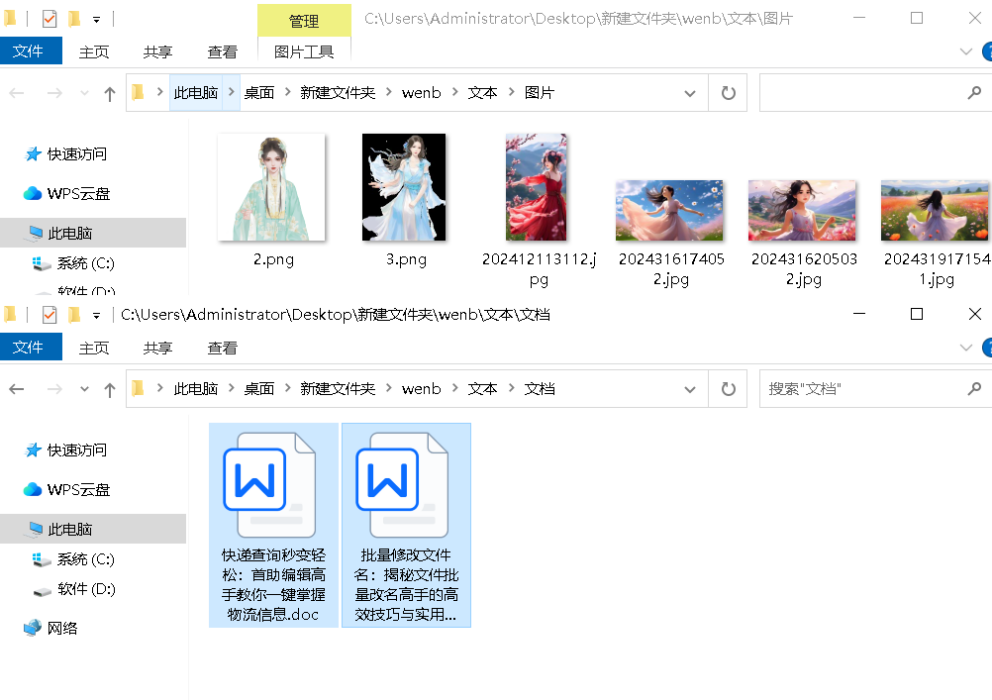This screenshot has width=992, height=700.
Task: Click 此电脑 breadcrumb in 图片 window address bar
Action: [195, 93]
